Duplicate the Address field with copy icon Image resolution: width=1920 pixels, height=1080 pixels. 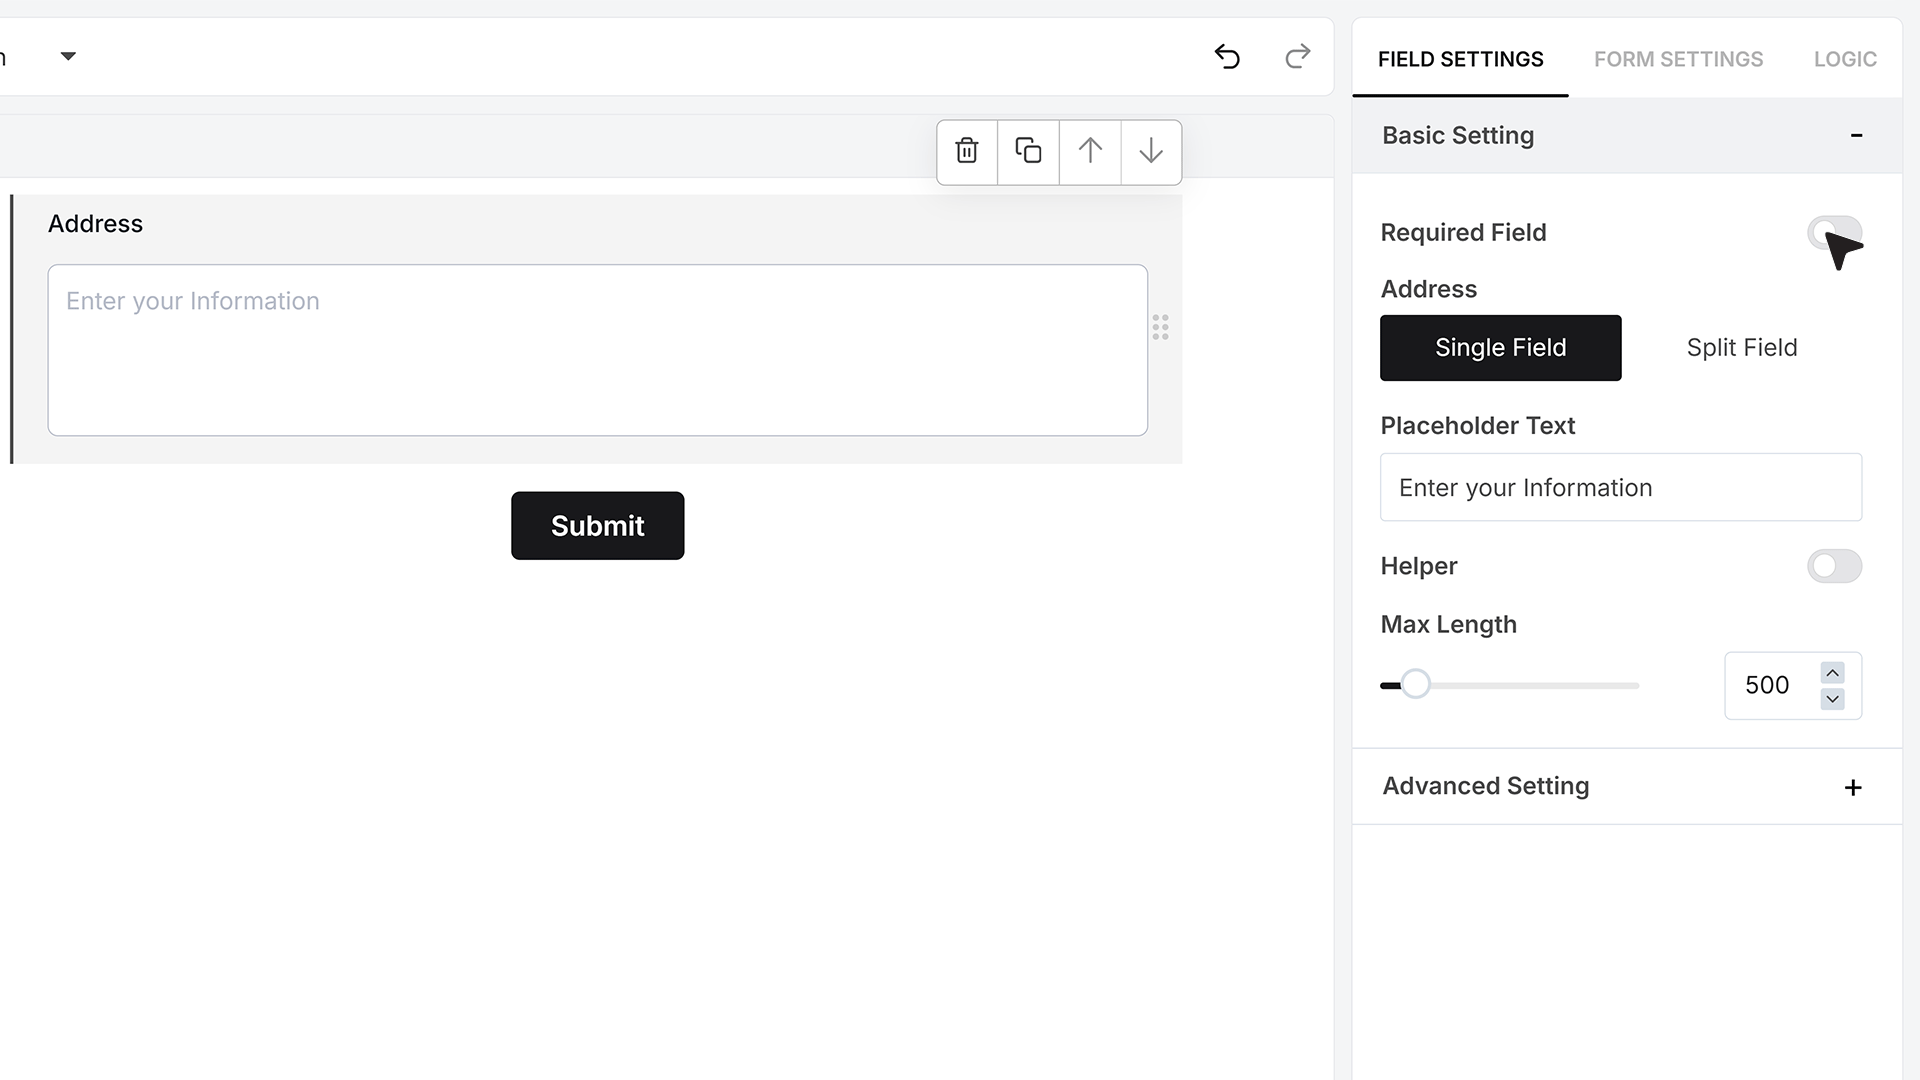[1028, 152]
